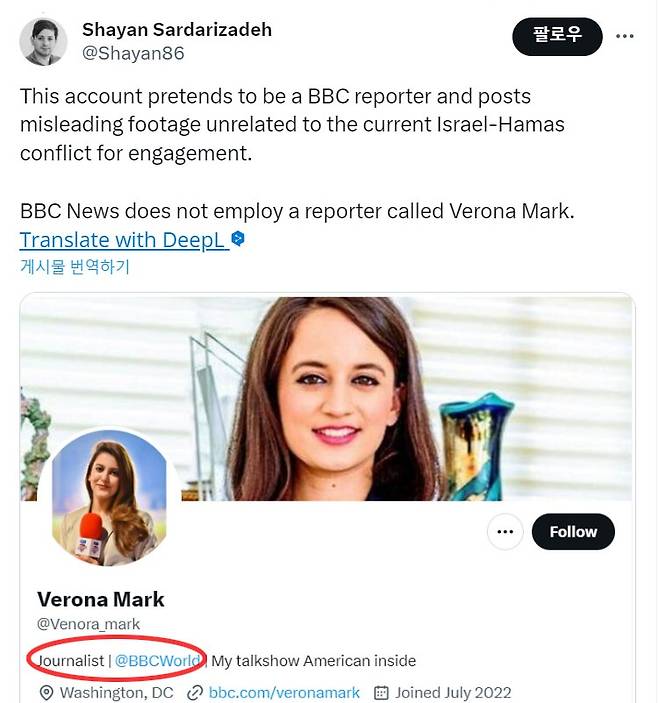Click the blue badge icon beside DeepL

pyautogui.click(x=238, y=240)
